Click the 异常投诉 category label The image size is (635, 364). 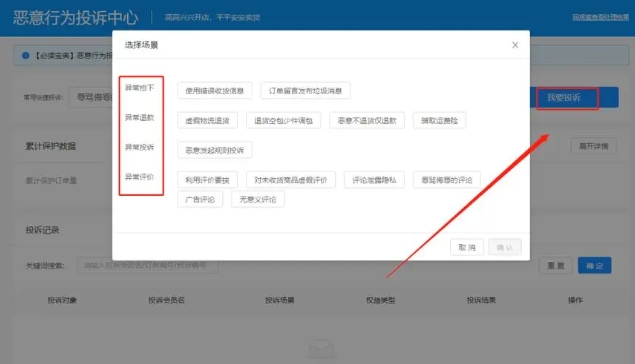[x=139, y=147]
